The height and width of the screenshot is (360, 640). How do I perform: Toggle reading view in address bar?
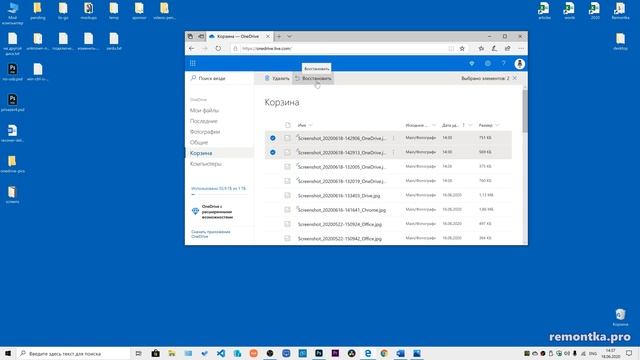451,49
